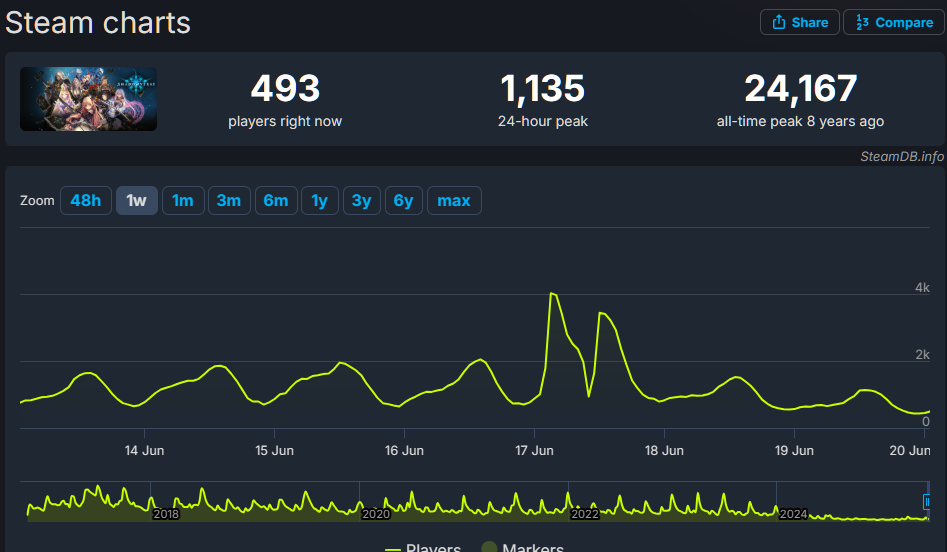Click the 16 Jun axis label
The image size is (947, 552).
click(404, 451)
